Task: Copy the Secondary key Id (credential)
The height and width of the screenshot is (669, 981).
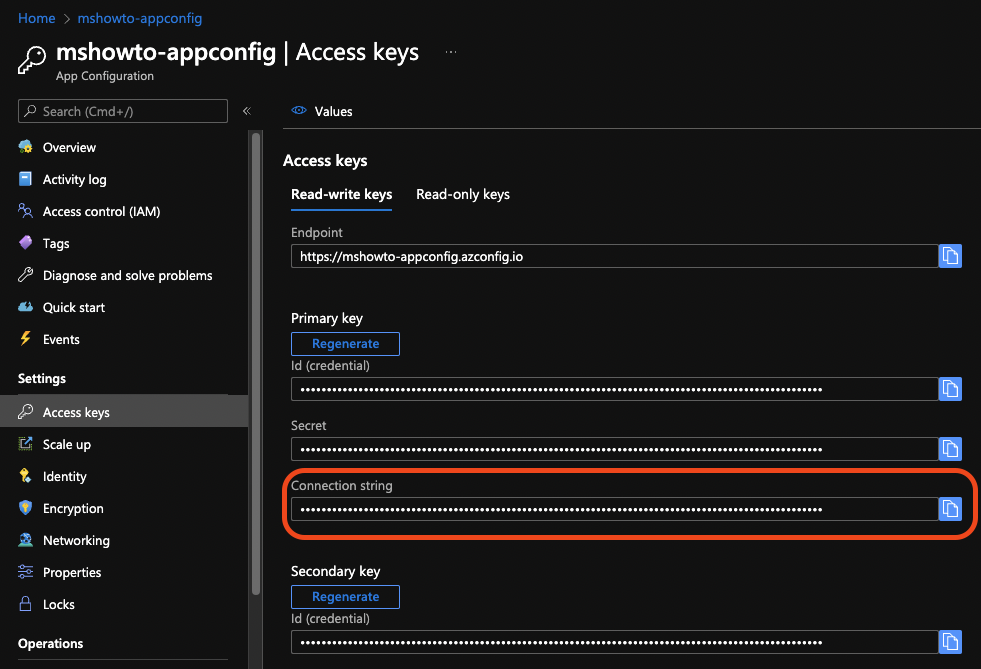Action: click(950, 642)
